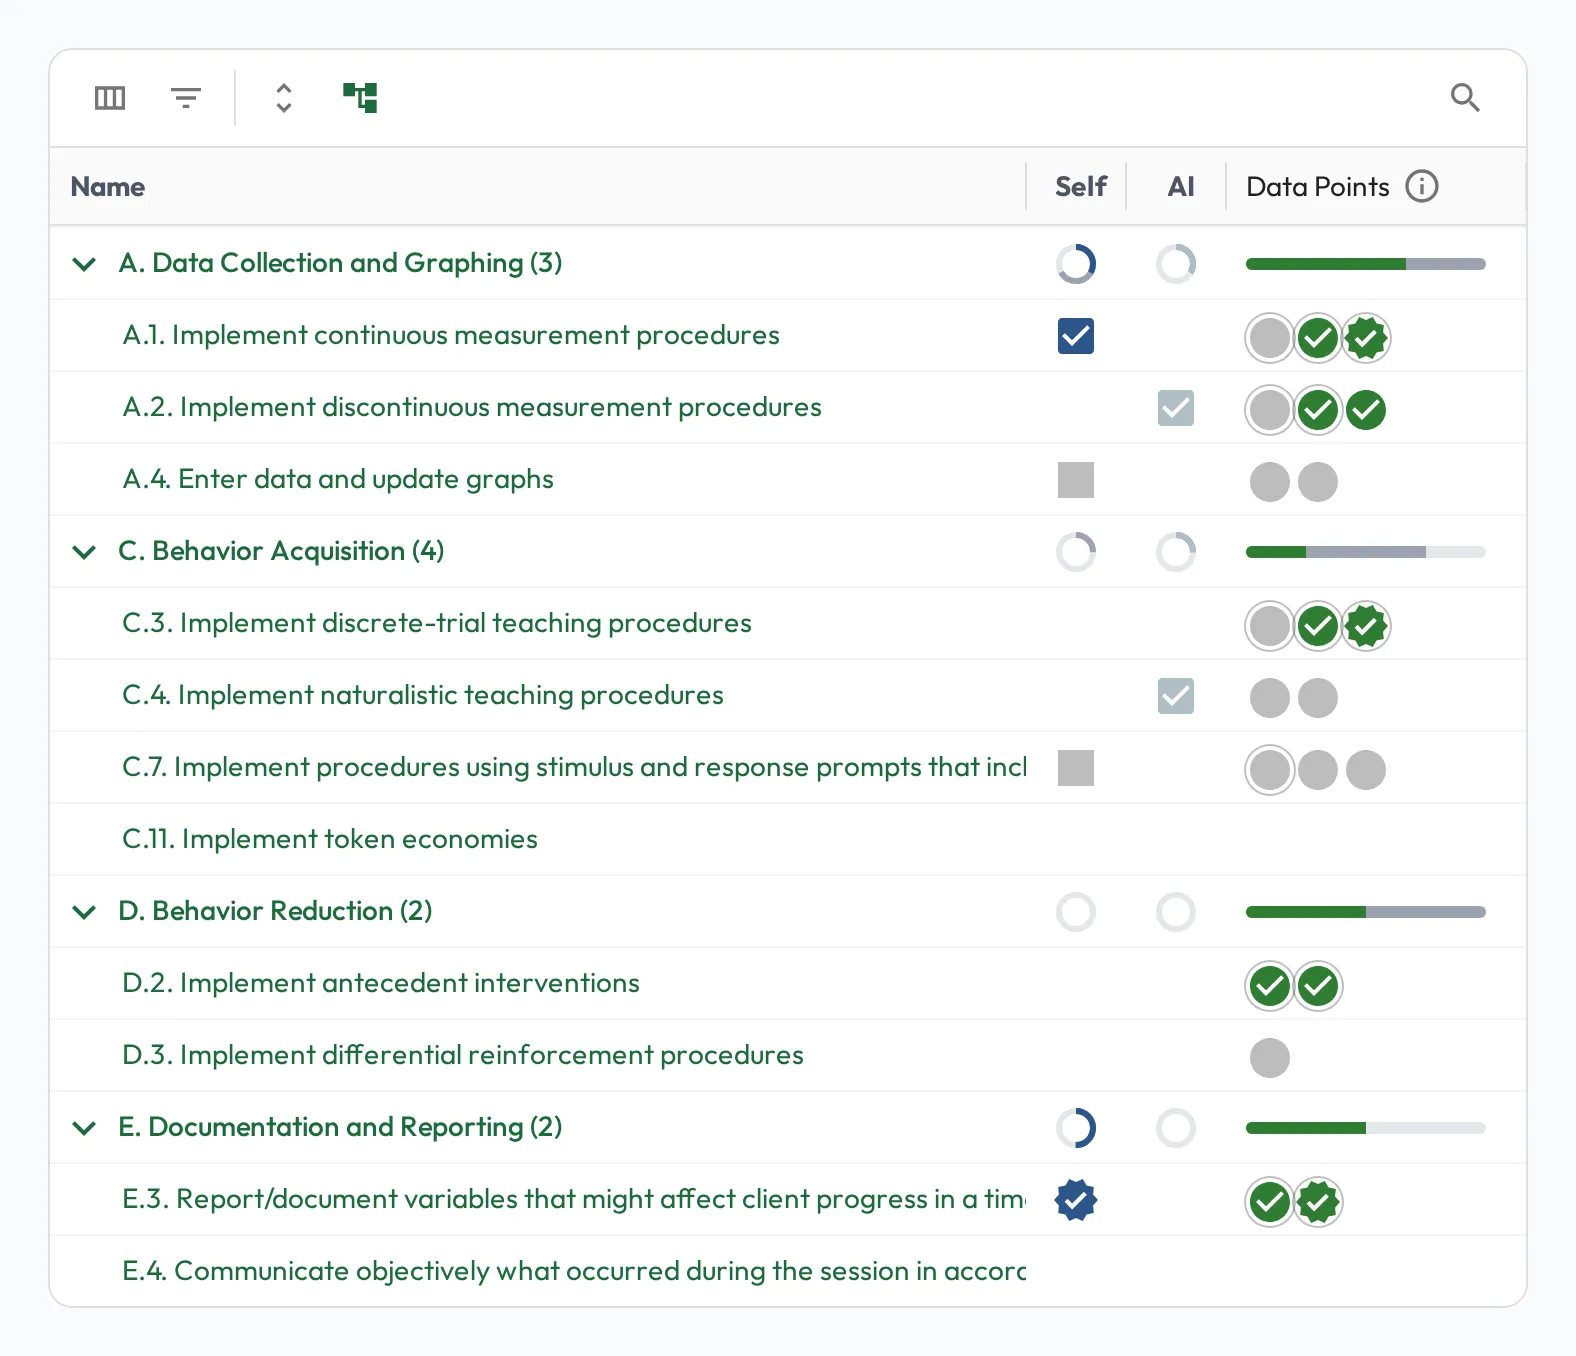
Task: Click the badge-shaped data point for C.3
Action: (x=1366, y=626)
